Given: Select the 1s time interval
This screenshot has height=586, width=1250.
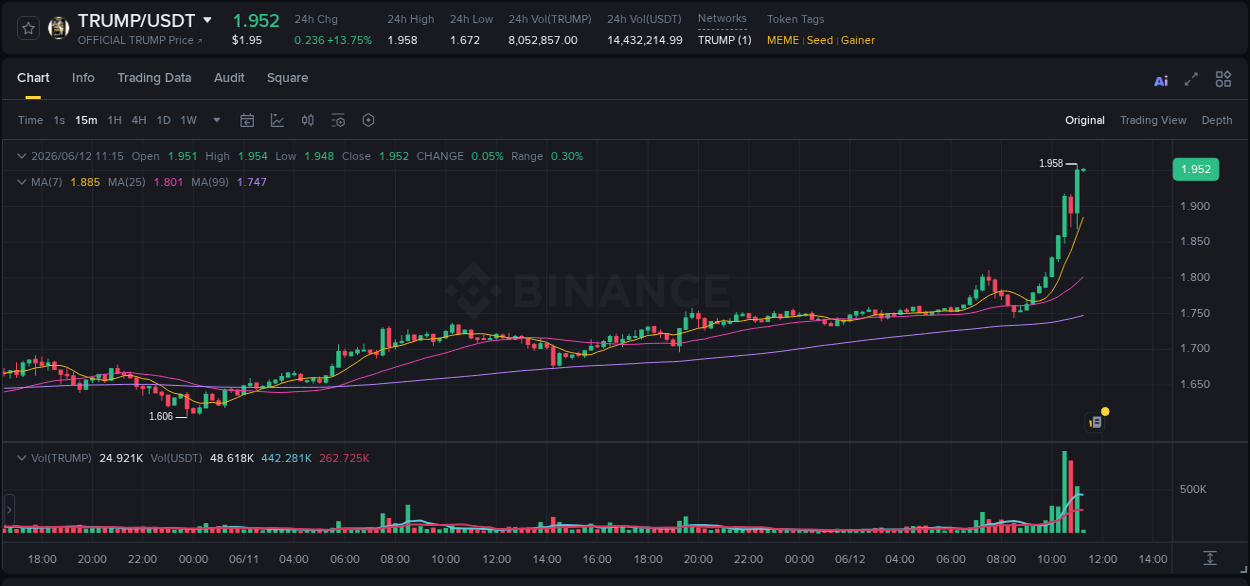Looking at the screenshot, I should (x=59, y=120).
